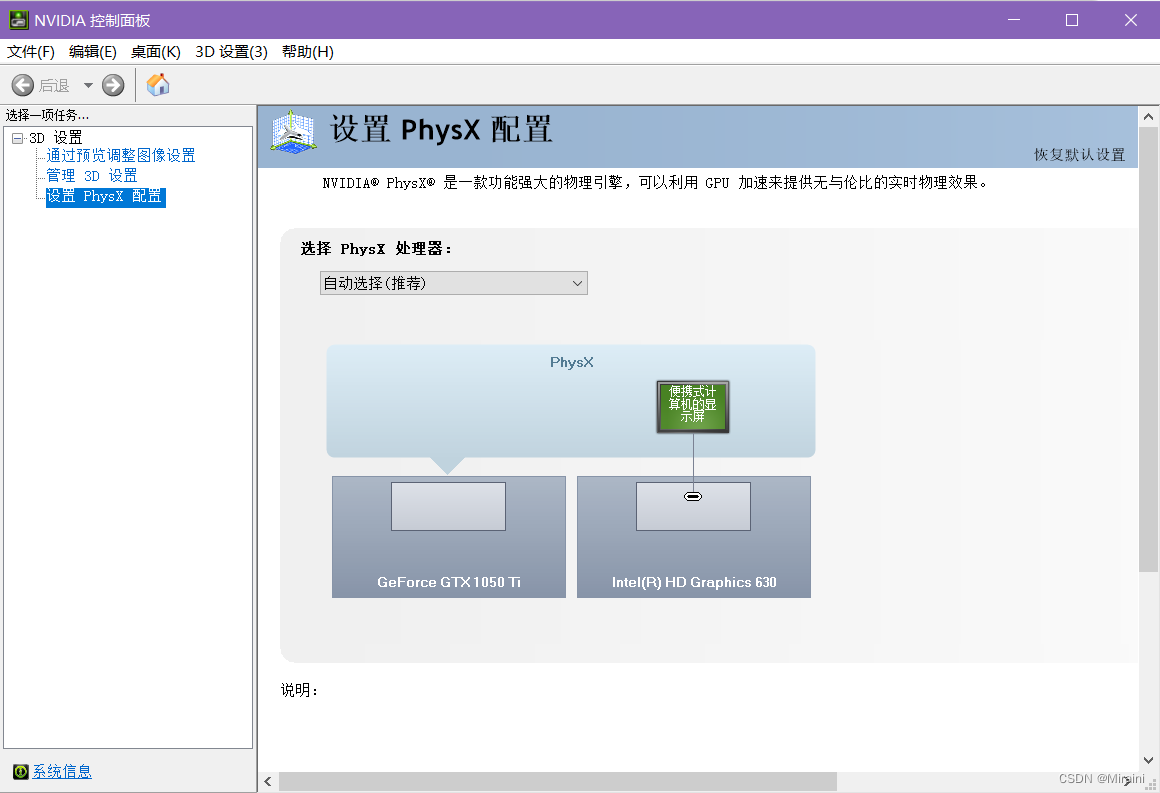Click the vertical scrollbar down arrow

point(1148,760)
